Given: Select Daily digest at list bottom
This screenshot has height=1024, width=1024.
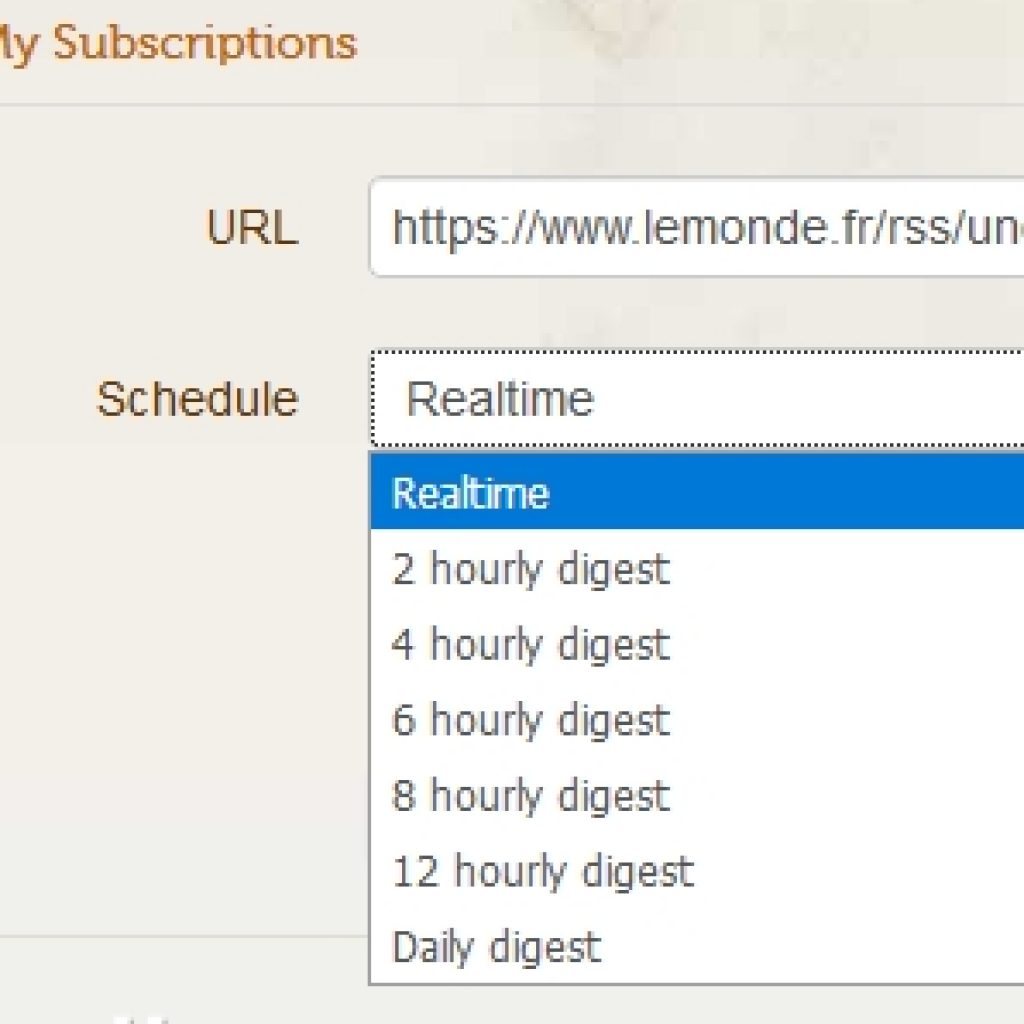Looking at the screenshot, I should tap(497, 946).
